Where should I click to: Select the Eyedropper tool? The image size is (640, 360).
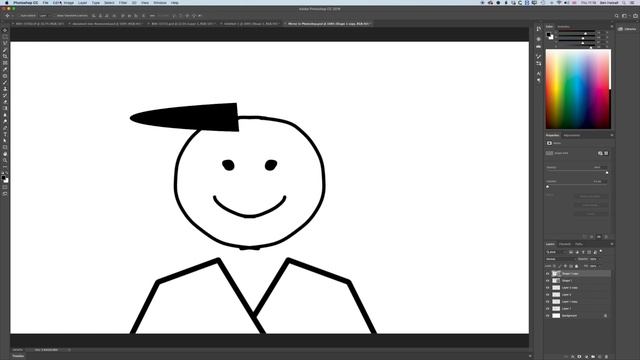pos(5,69)
